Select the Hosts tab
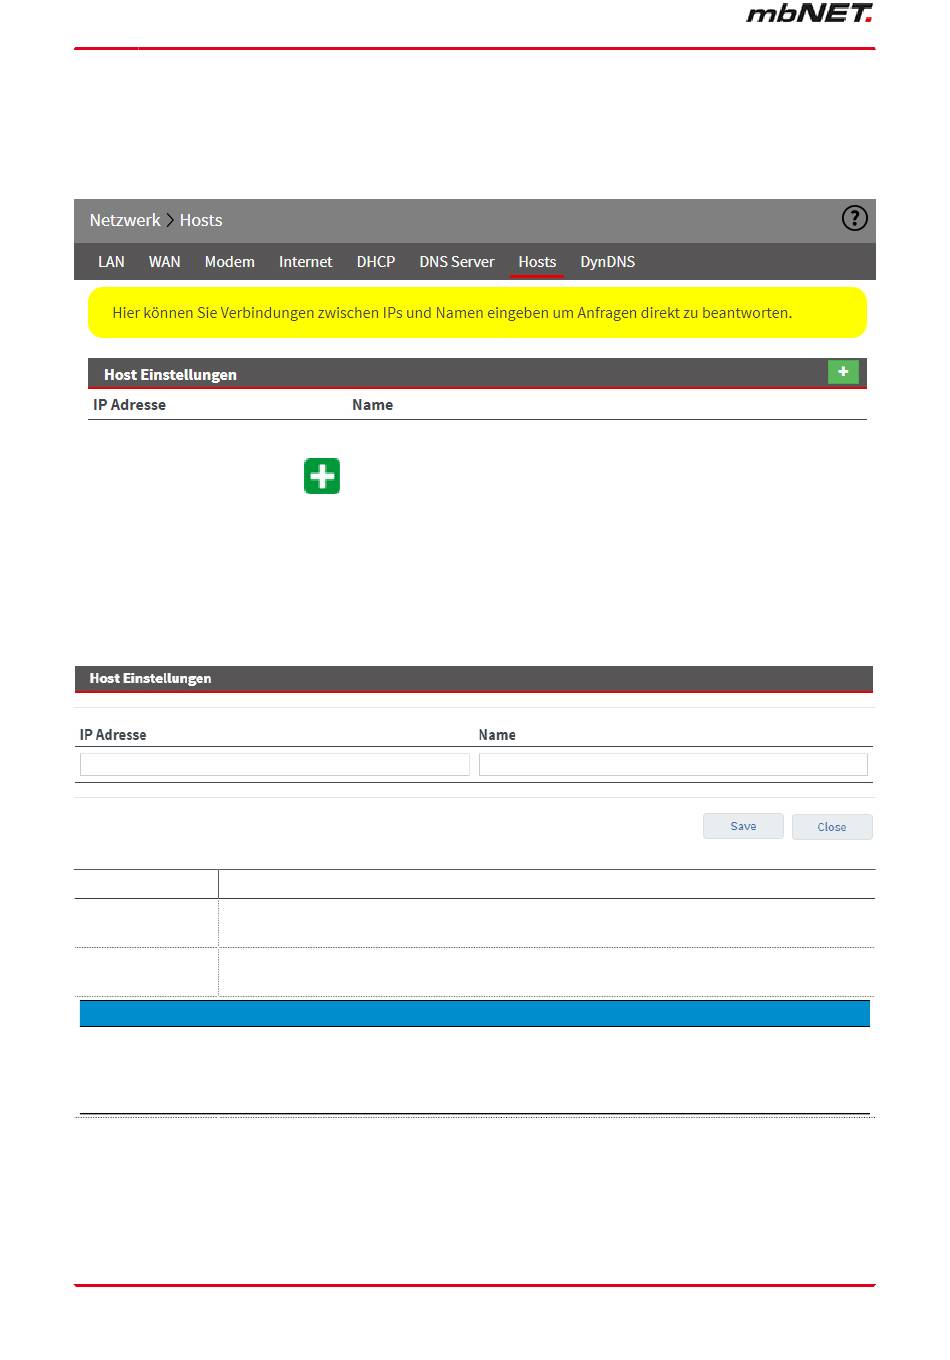Viewport: 950px width, 1360px height. click(537, 262)
